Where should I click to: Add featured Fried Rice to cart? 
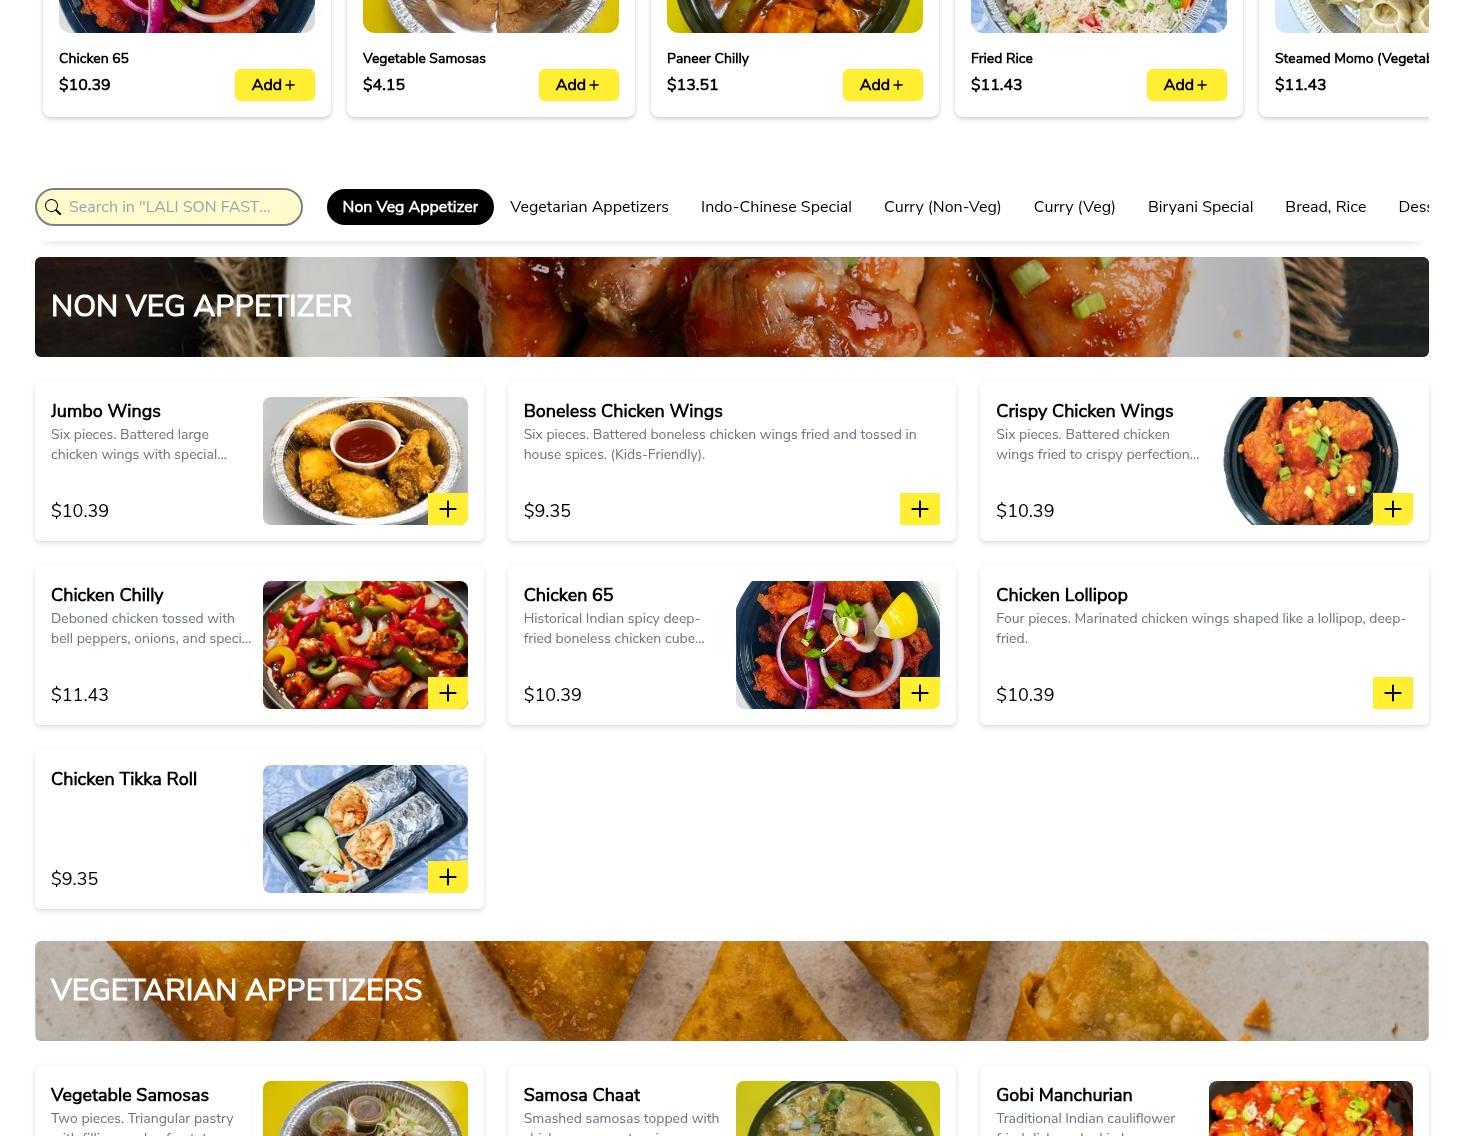pyautogui.click(x=1187, y=85)
